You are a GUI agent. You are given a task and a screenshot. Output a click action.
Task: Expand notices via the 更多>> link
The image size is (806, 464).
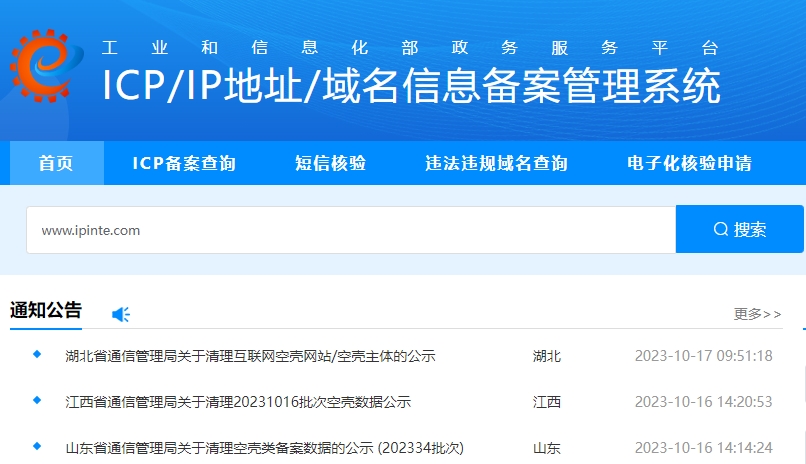point(757,314)
